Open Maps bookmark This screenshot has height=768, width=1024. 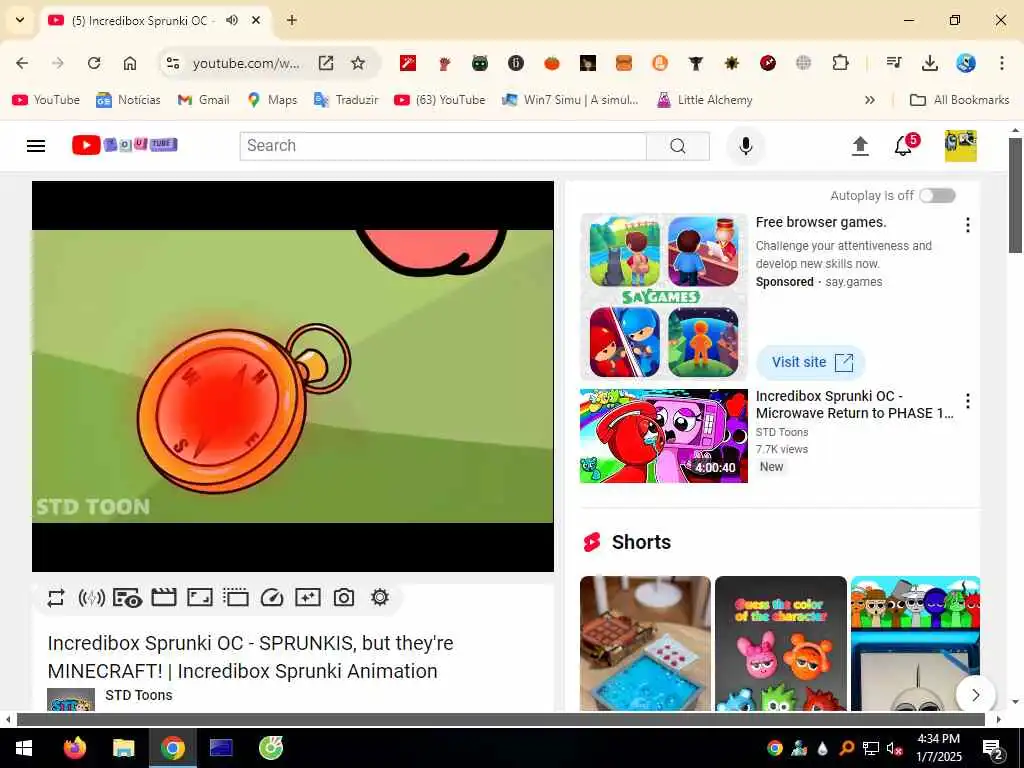[x=272, y=100]
